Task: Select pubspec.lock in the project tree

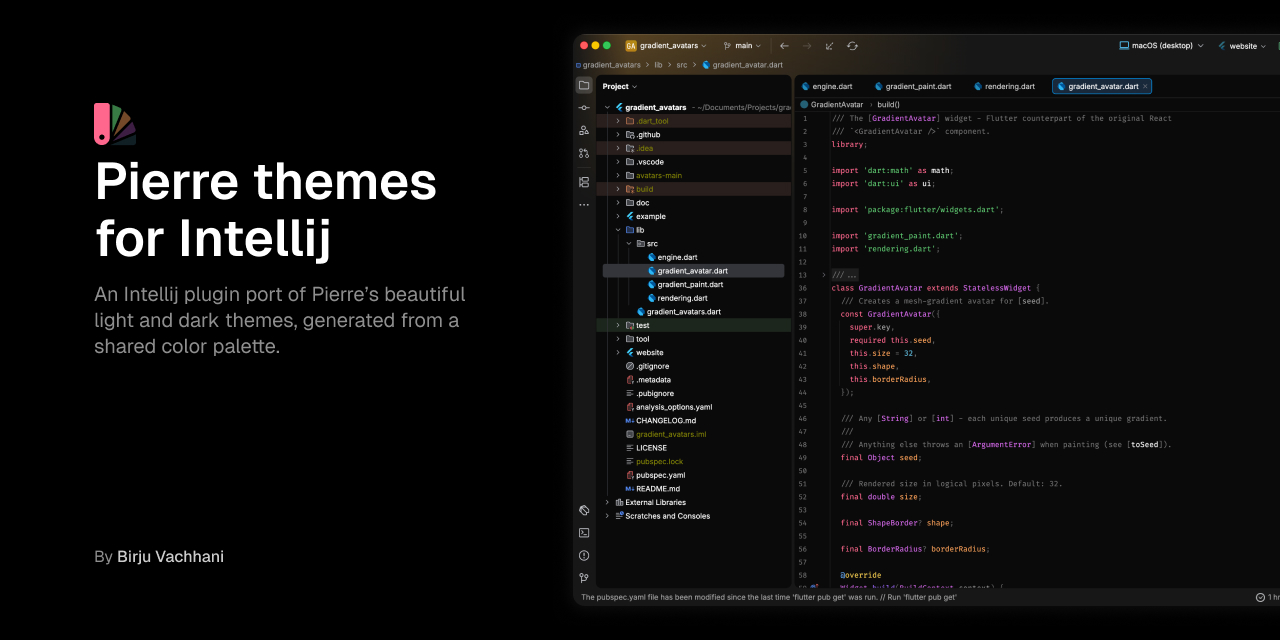Action: click(654, 462)
